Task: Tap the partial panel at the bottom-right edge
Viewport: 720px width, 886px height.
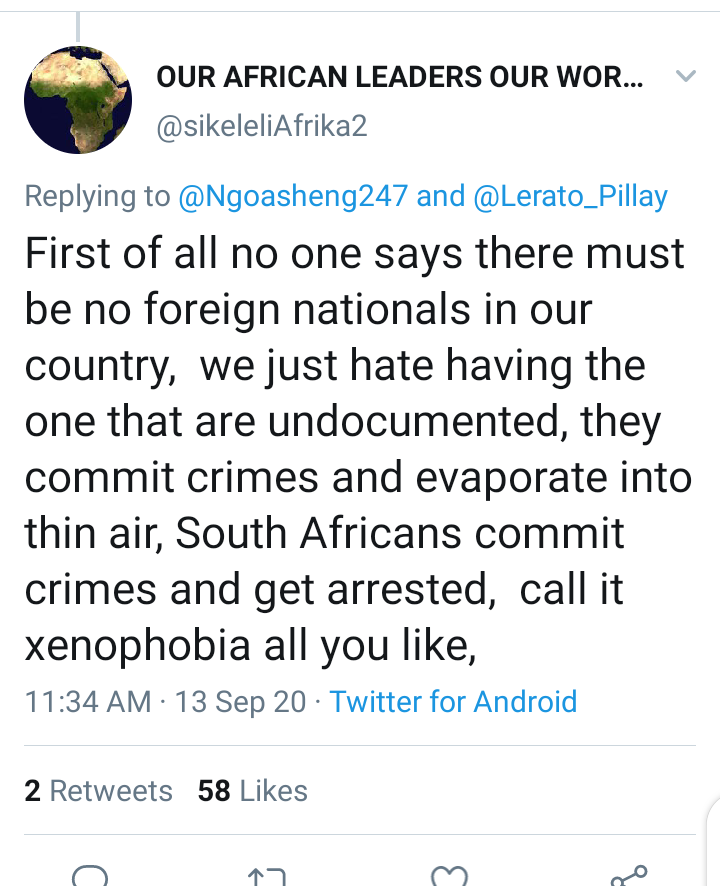Action: tap(713, 842)
